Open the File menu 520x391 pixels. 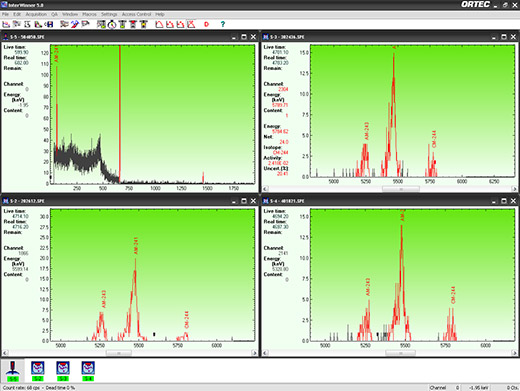[5, 14]
